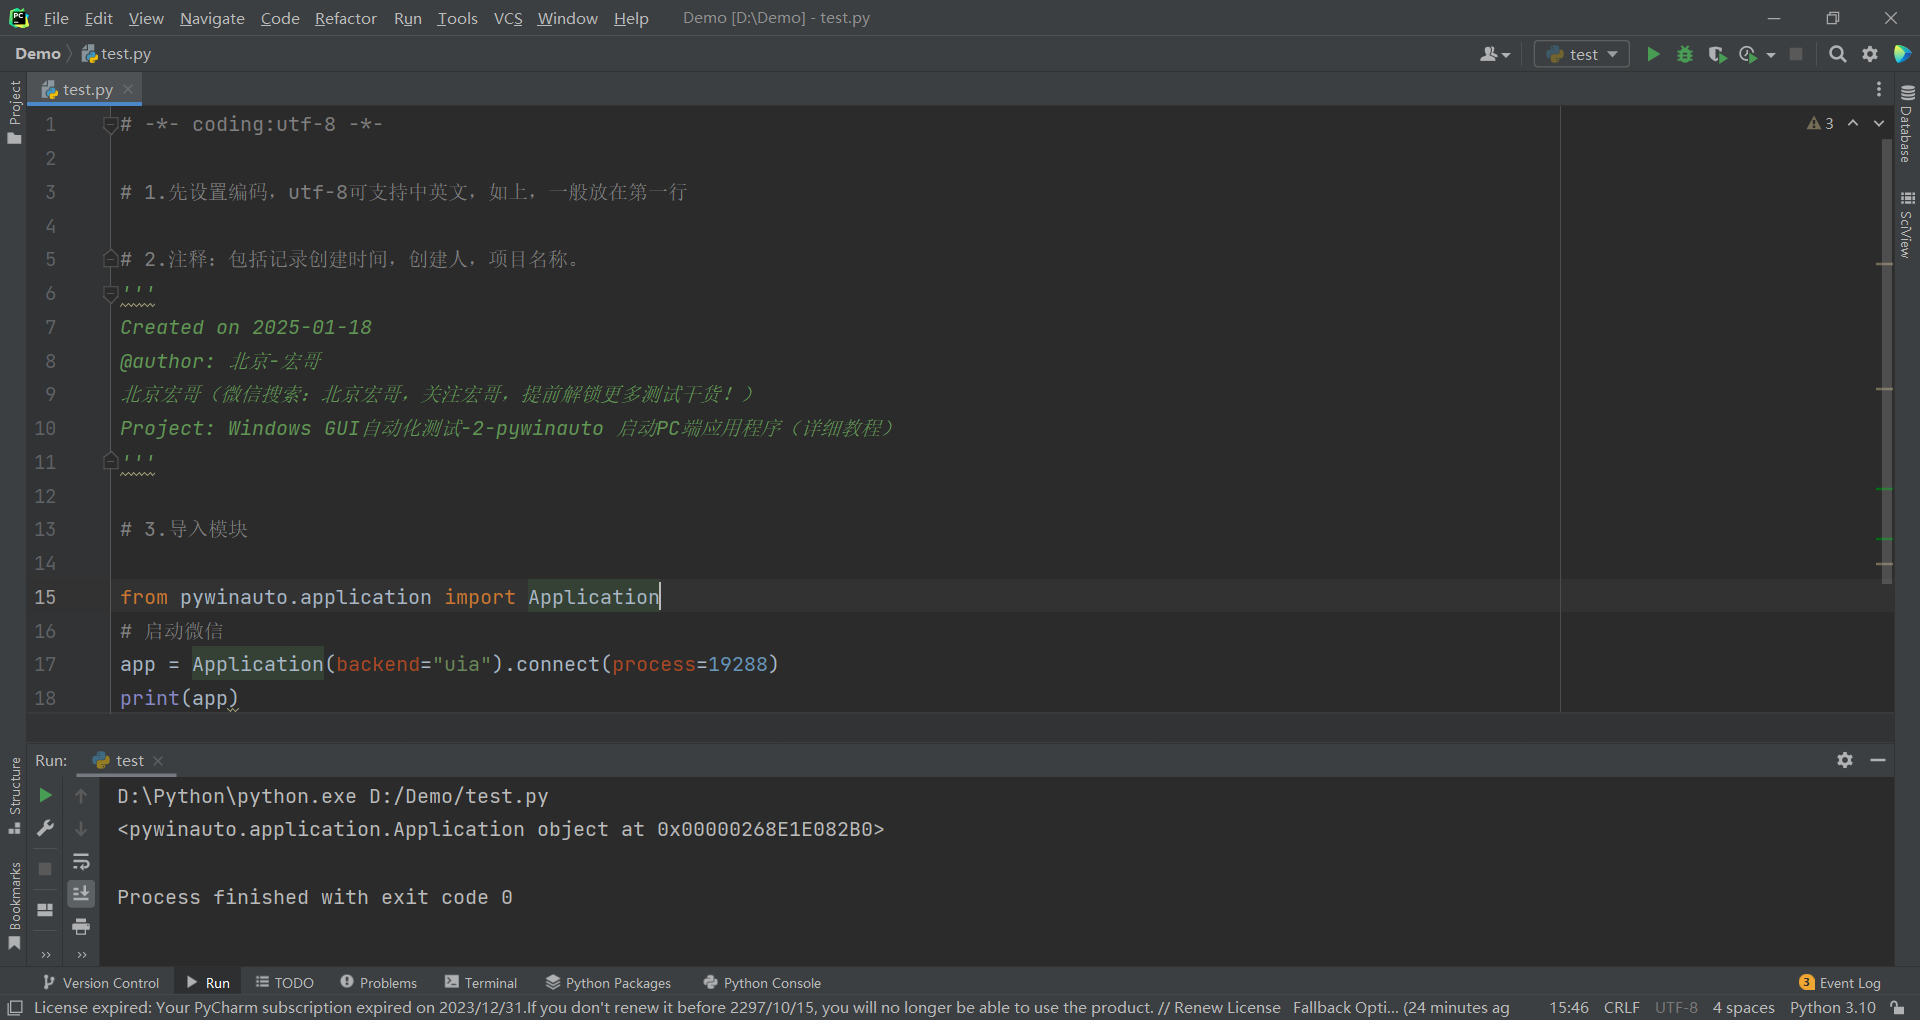Run test with coverage shield icon

(x=1717, y=54)
